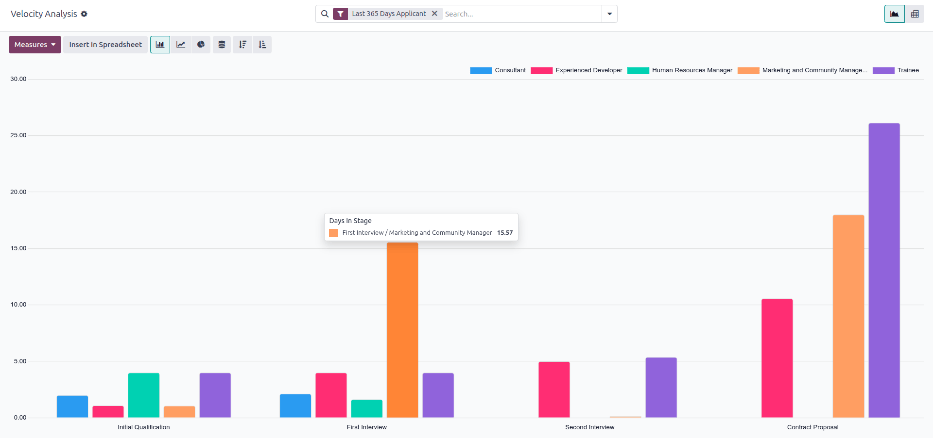Switch to bar chart mode

click(160, 45)
